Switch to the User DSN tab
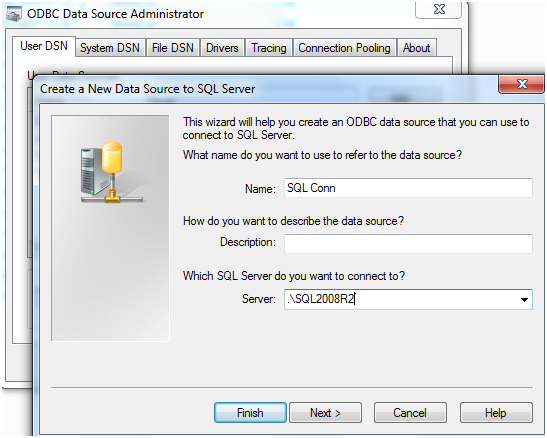 click(44, 46)
